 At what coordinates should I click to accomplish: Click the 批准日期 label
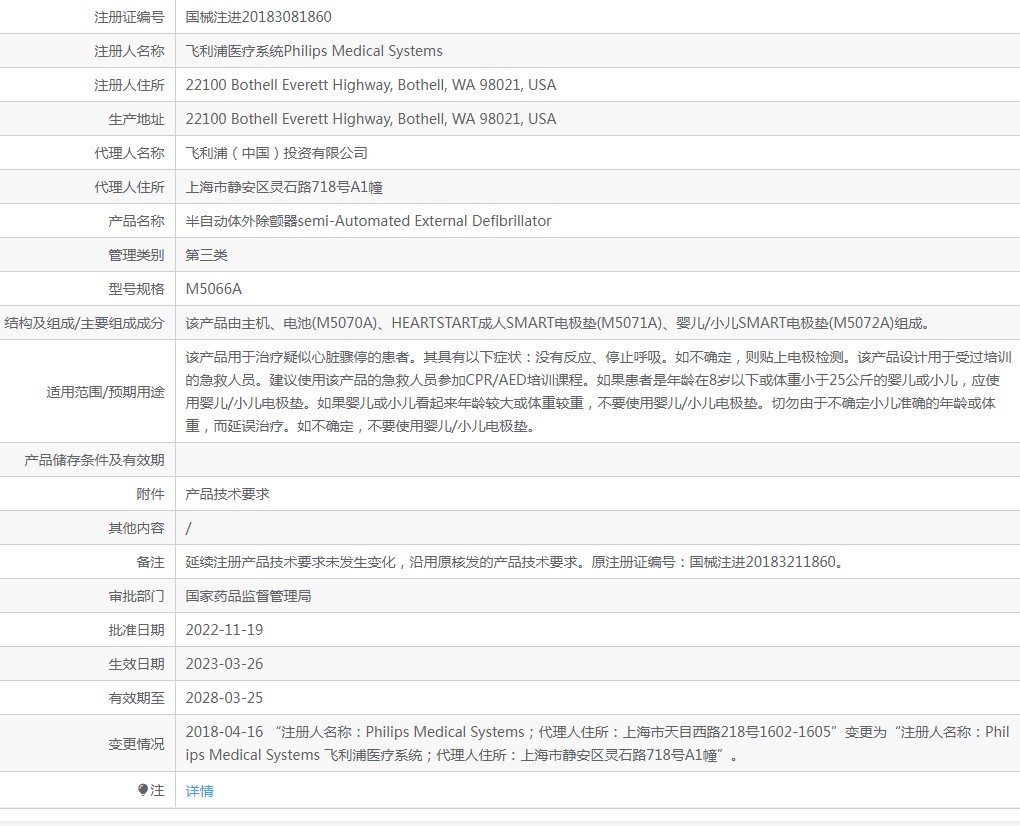137,630
